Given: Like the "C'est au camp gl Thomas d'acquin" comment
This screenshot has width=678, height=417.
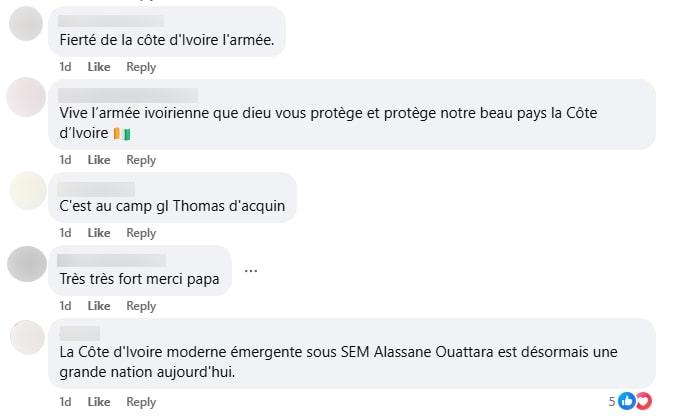Looking at the screenshot, I should [99, 233].
